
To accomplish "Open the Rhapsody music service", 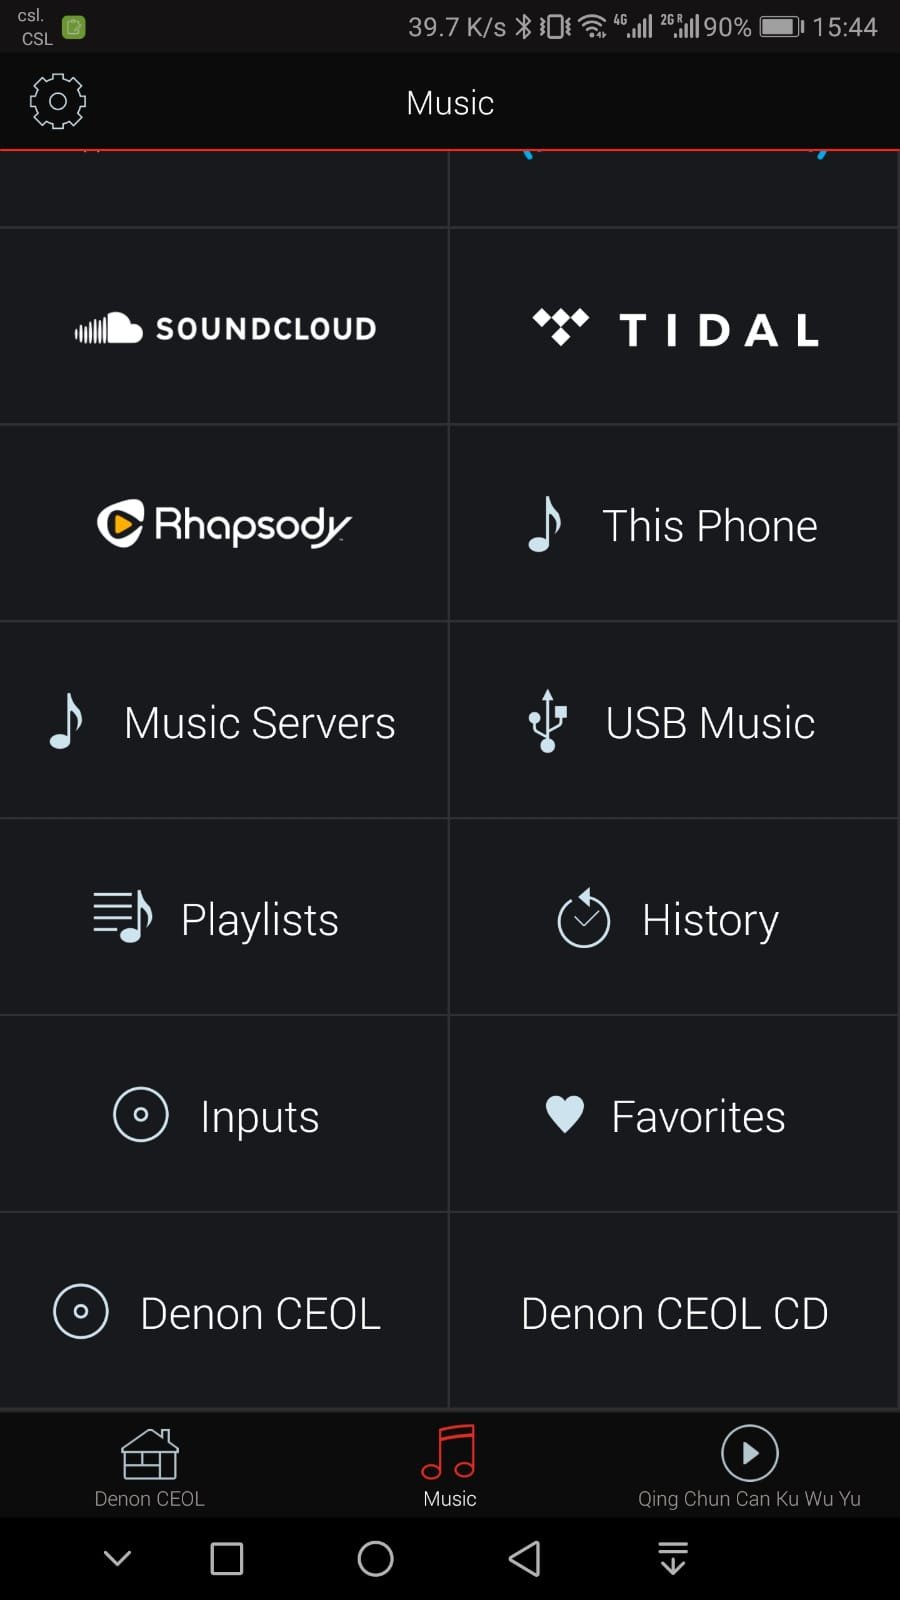I will click(224, 524).
